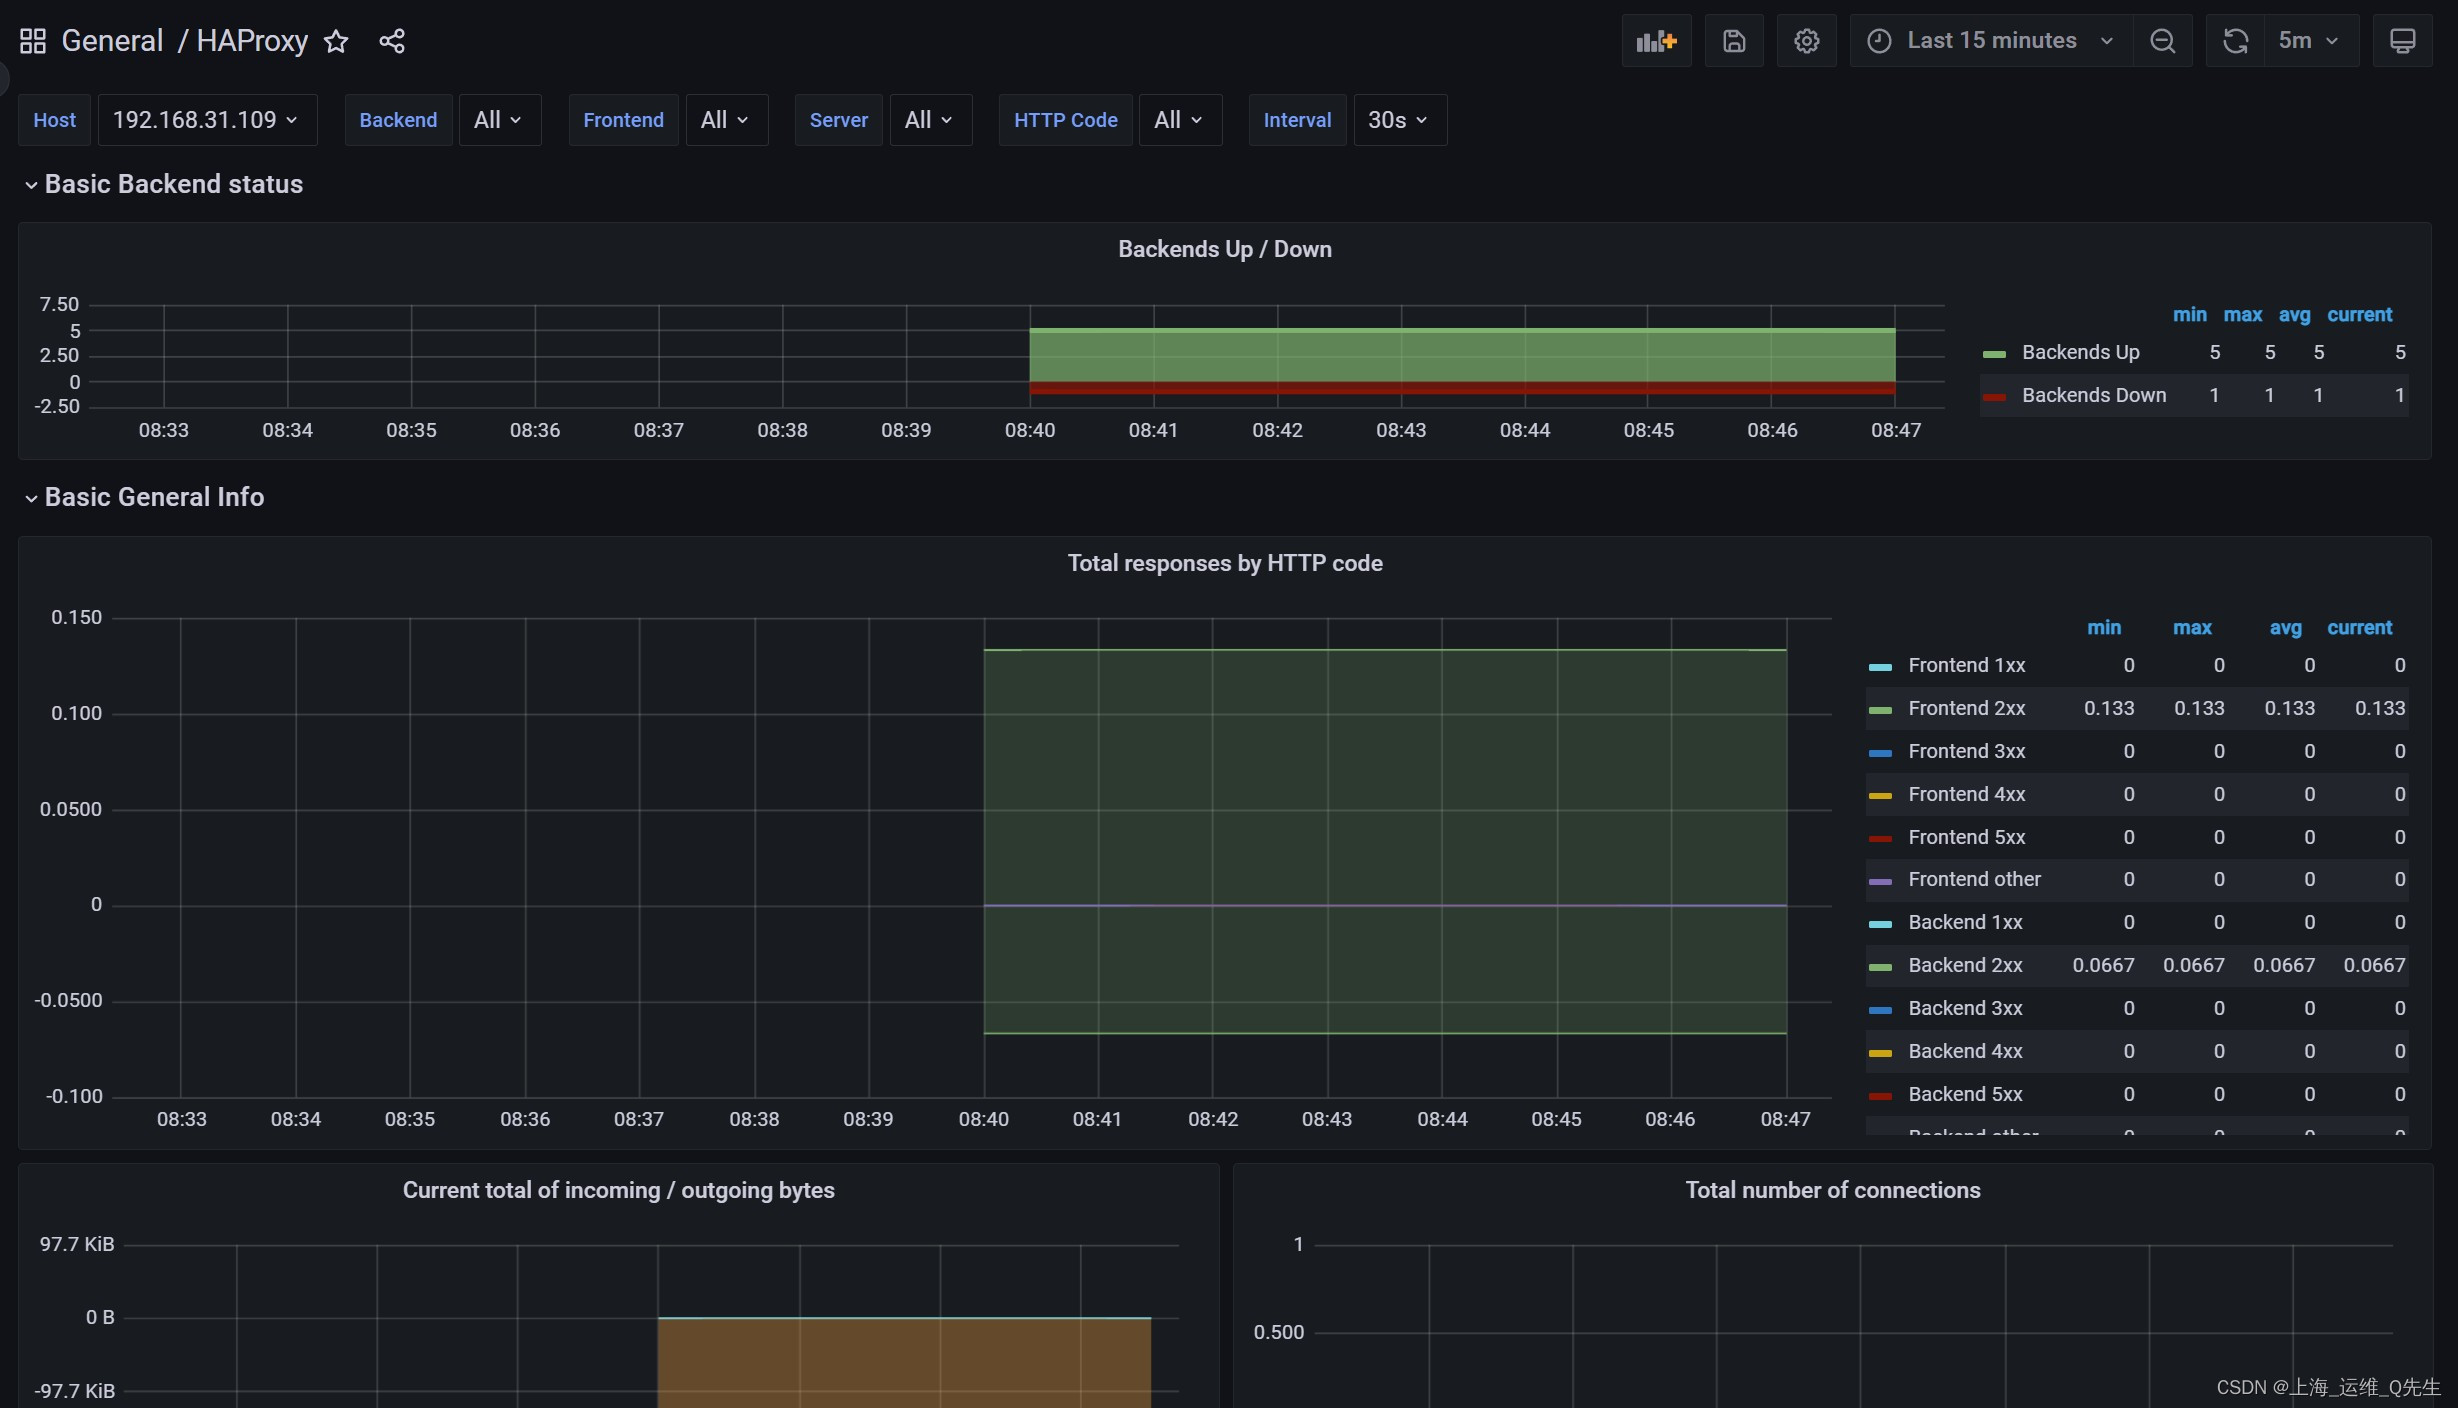Open the Last 15 minutes time picker
Screen dimensions: 2458x1408
(x=1991, y=41)
